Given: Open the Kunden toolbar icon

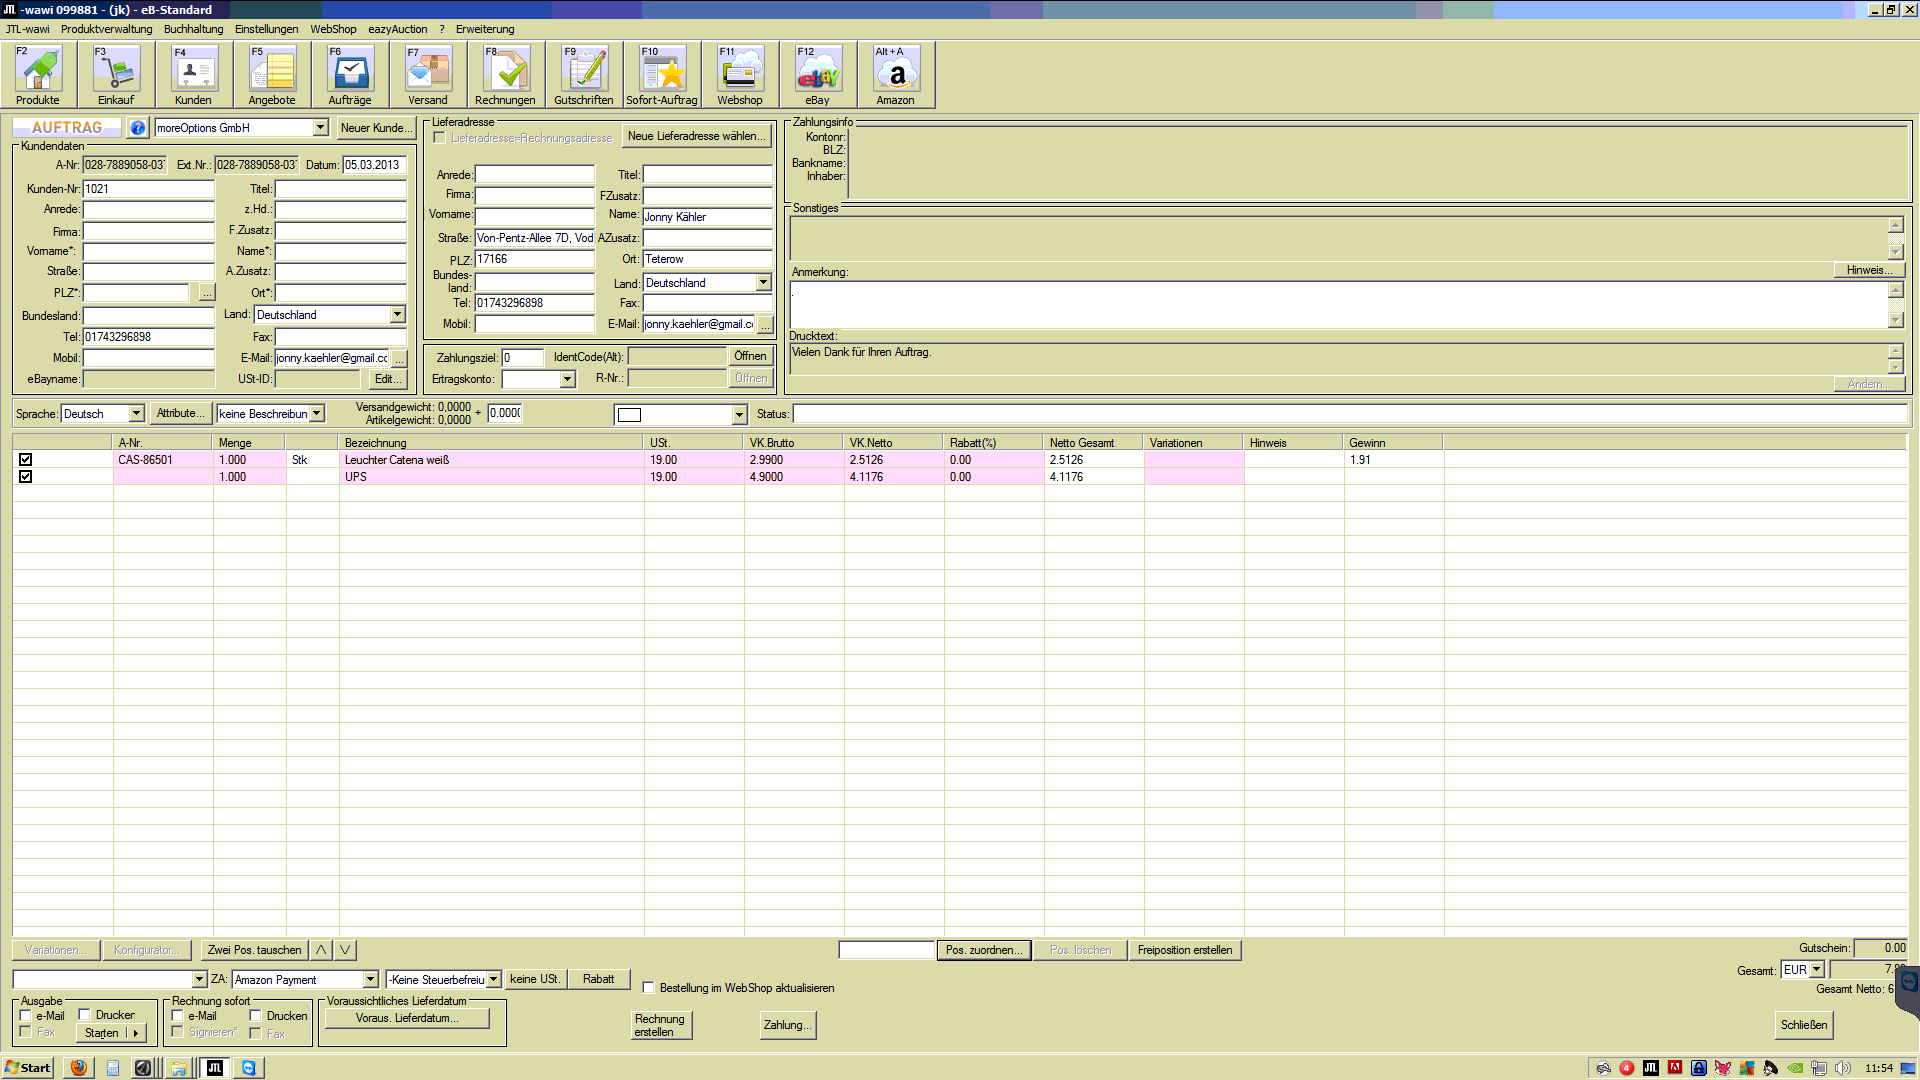Looking at the screenshot, I should point(194,75).
